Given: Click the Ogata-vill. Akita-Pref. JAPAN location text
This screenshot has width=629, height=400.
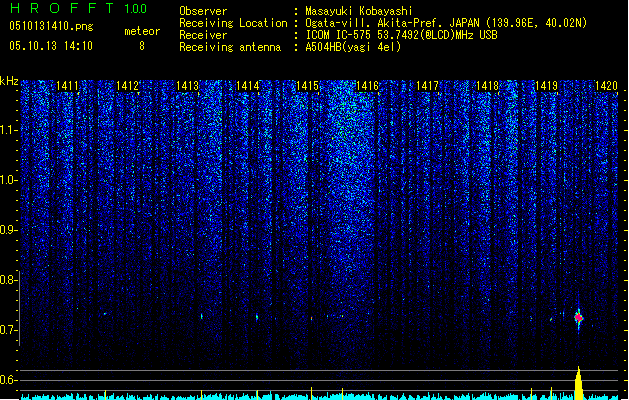Looking at the screenshot, I should coord(446,23).
